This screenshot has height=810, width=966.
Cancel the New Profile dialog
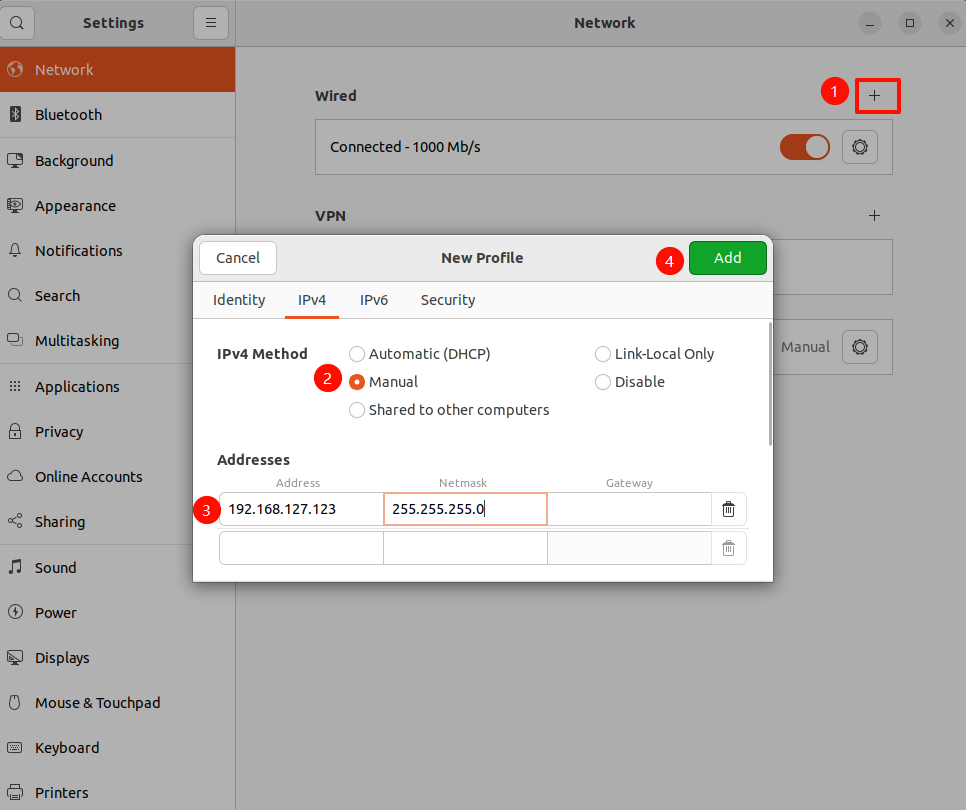pos(238,258)
